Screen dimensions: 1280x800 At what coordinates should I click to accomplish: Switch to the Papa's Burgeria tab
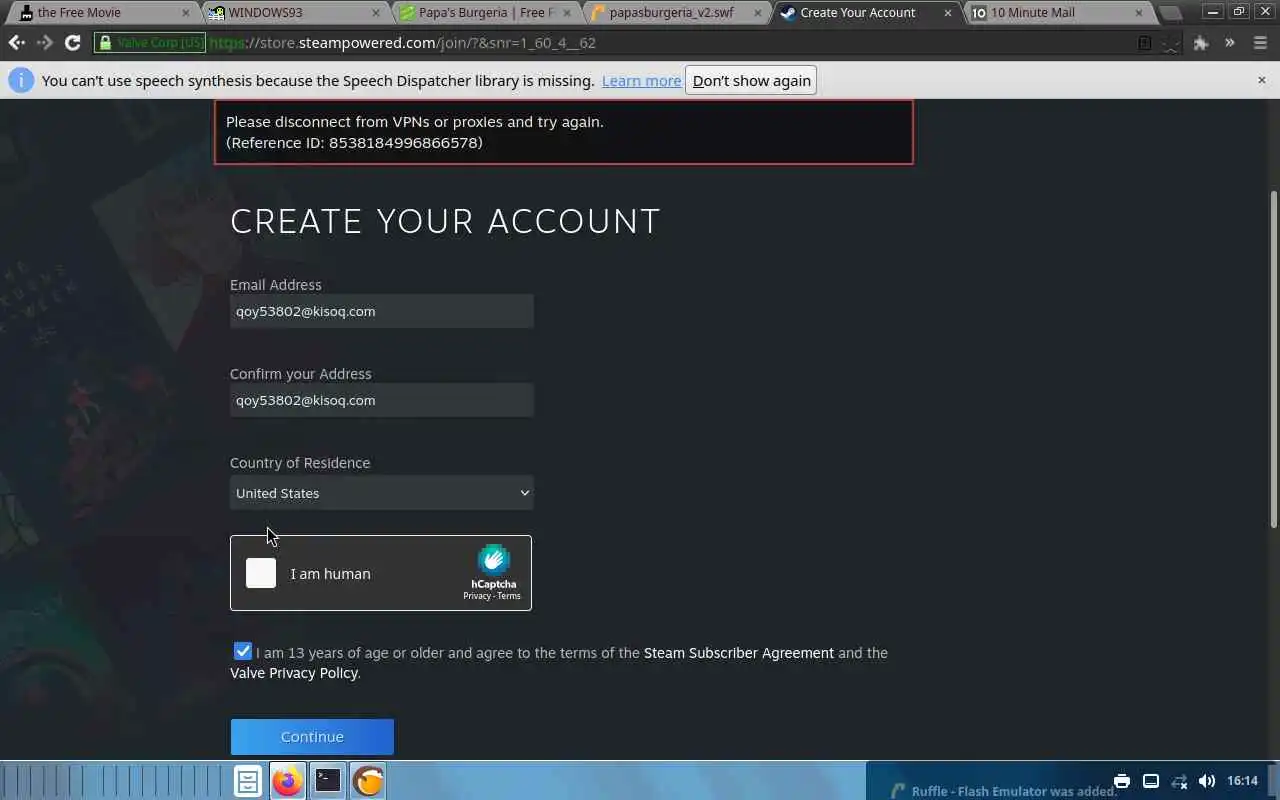[x=483, y=13]
